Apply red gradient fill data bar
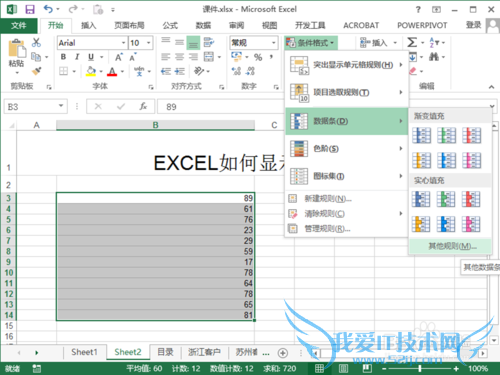 pyautogui.click(x=472, y=136)
